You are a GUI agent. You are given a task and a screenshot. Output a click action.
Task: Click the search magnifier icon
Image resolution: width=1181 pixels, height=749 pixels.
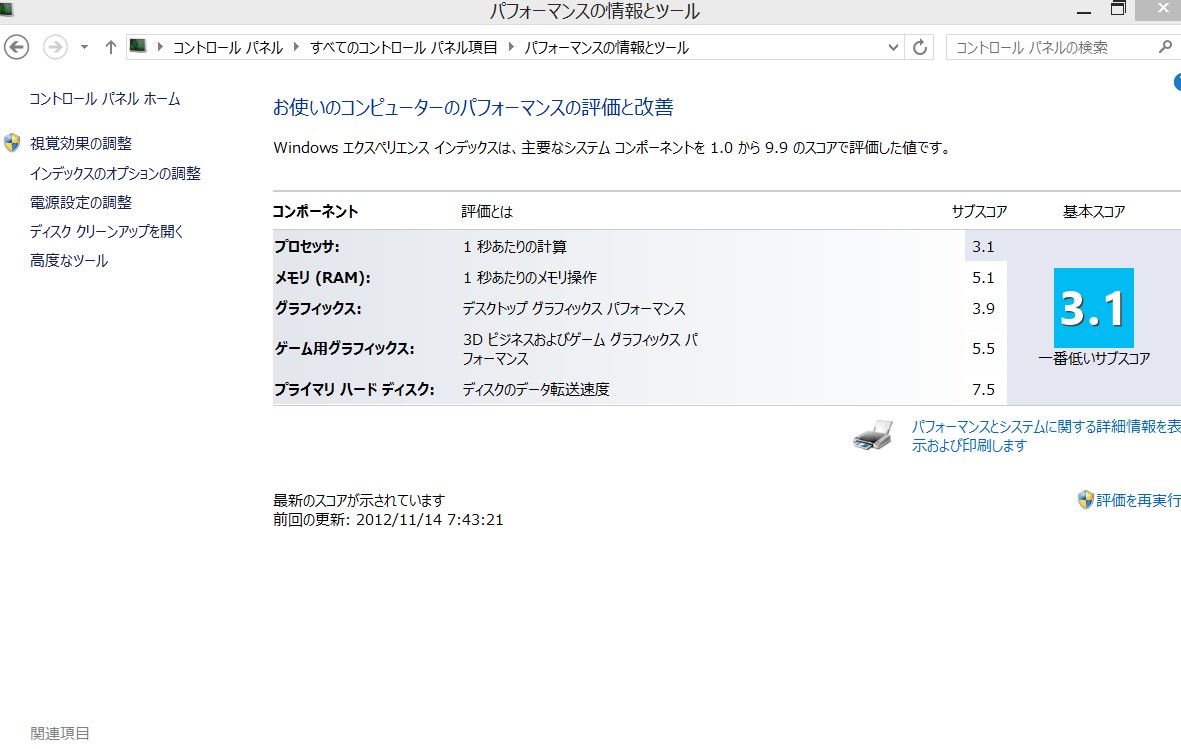tap(1165, 47)
